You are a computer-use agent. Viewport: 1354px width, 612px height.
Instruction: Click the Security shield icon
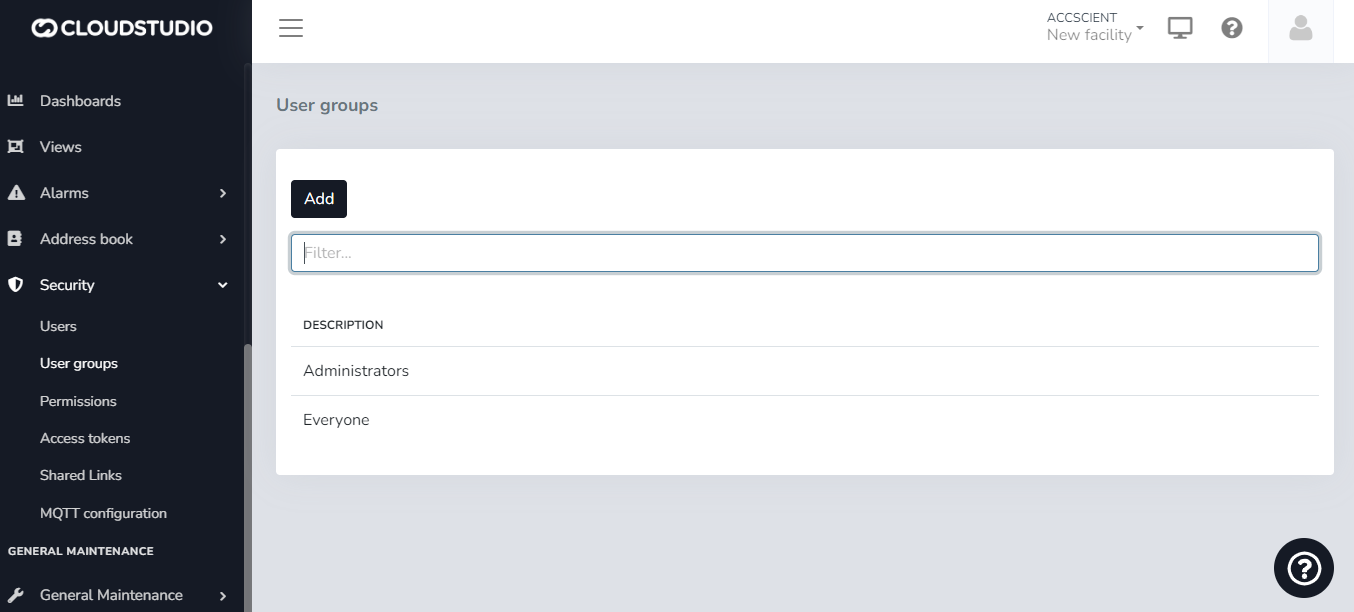[x=15, y=285]
